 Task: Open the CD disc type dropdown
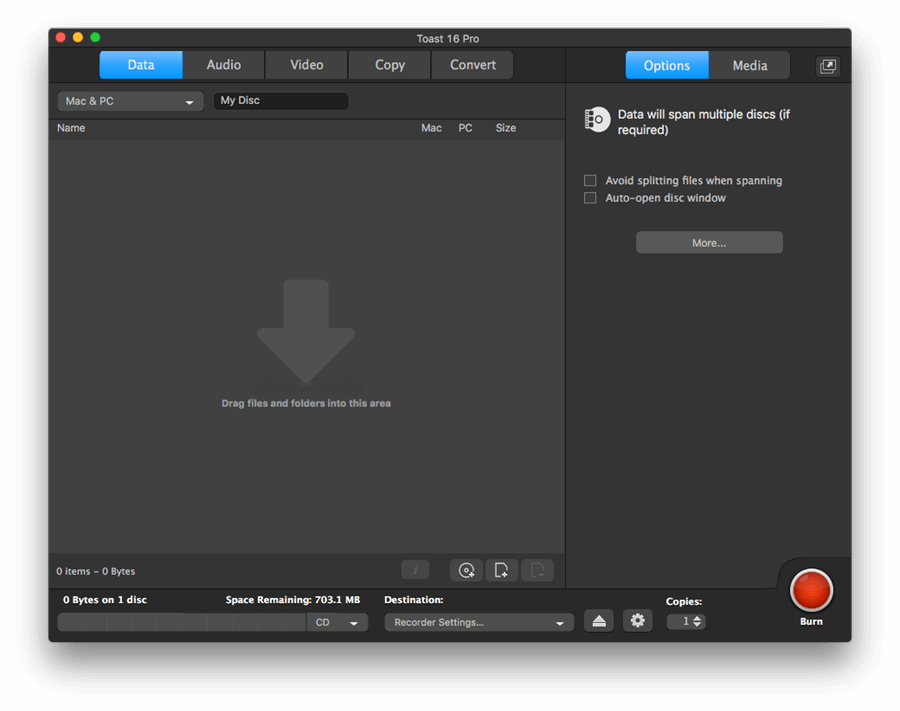click(x=337, y=622)
